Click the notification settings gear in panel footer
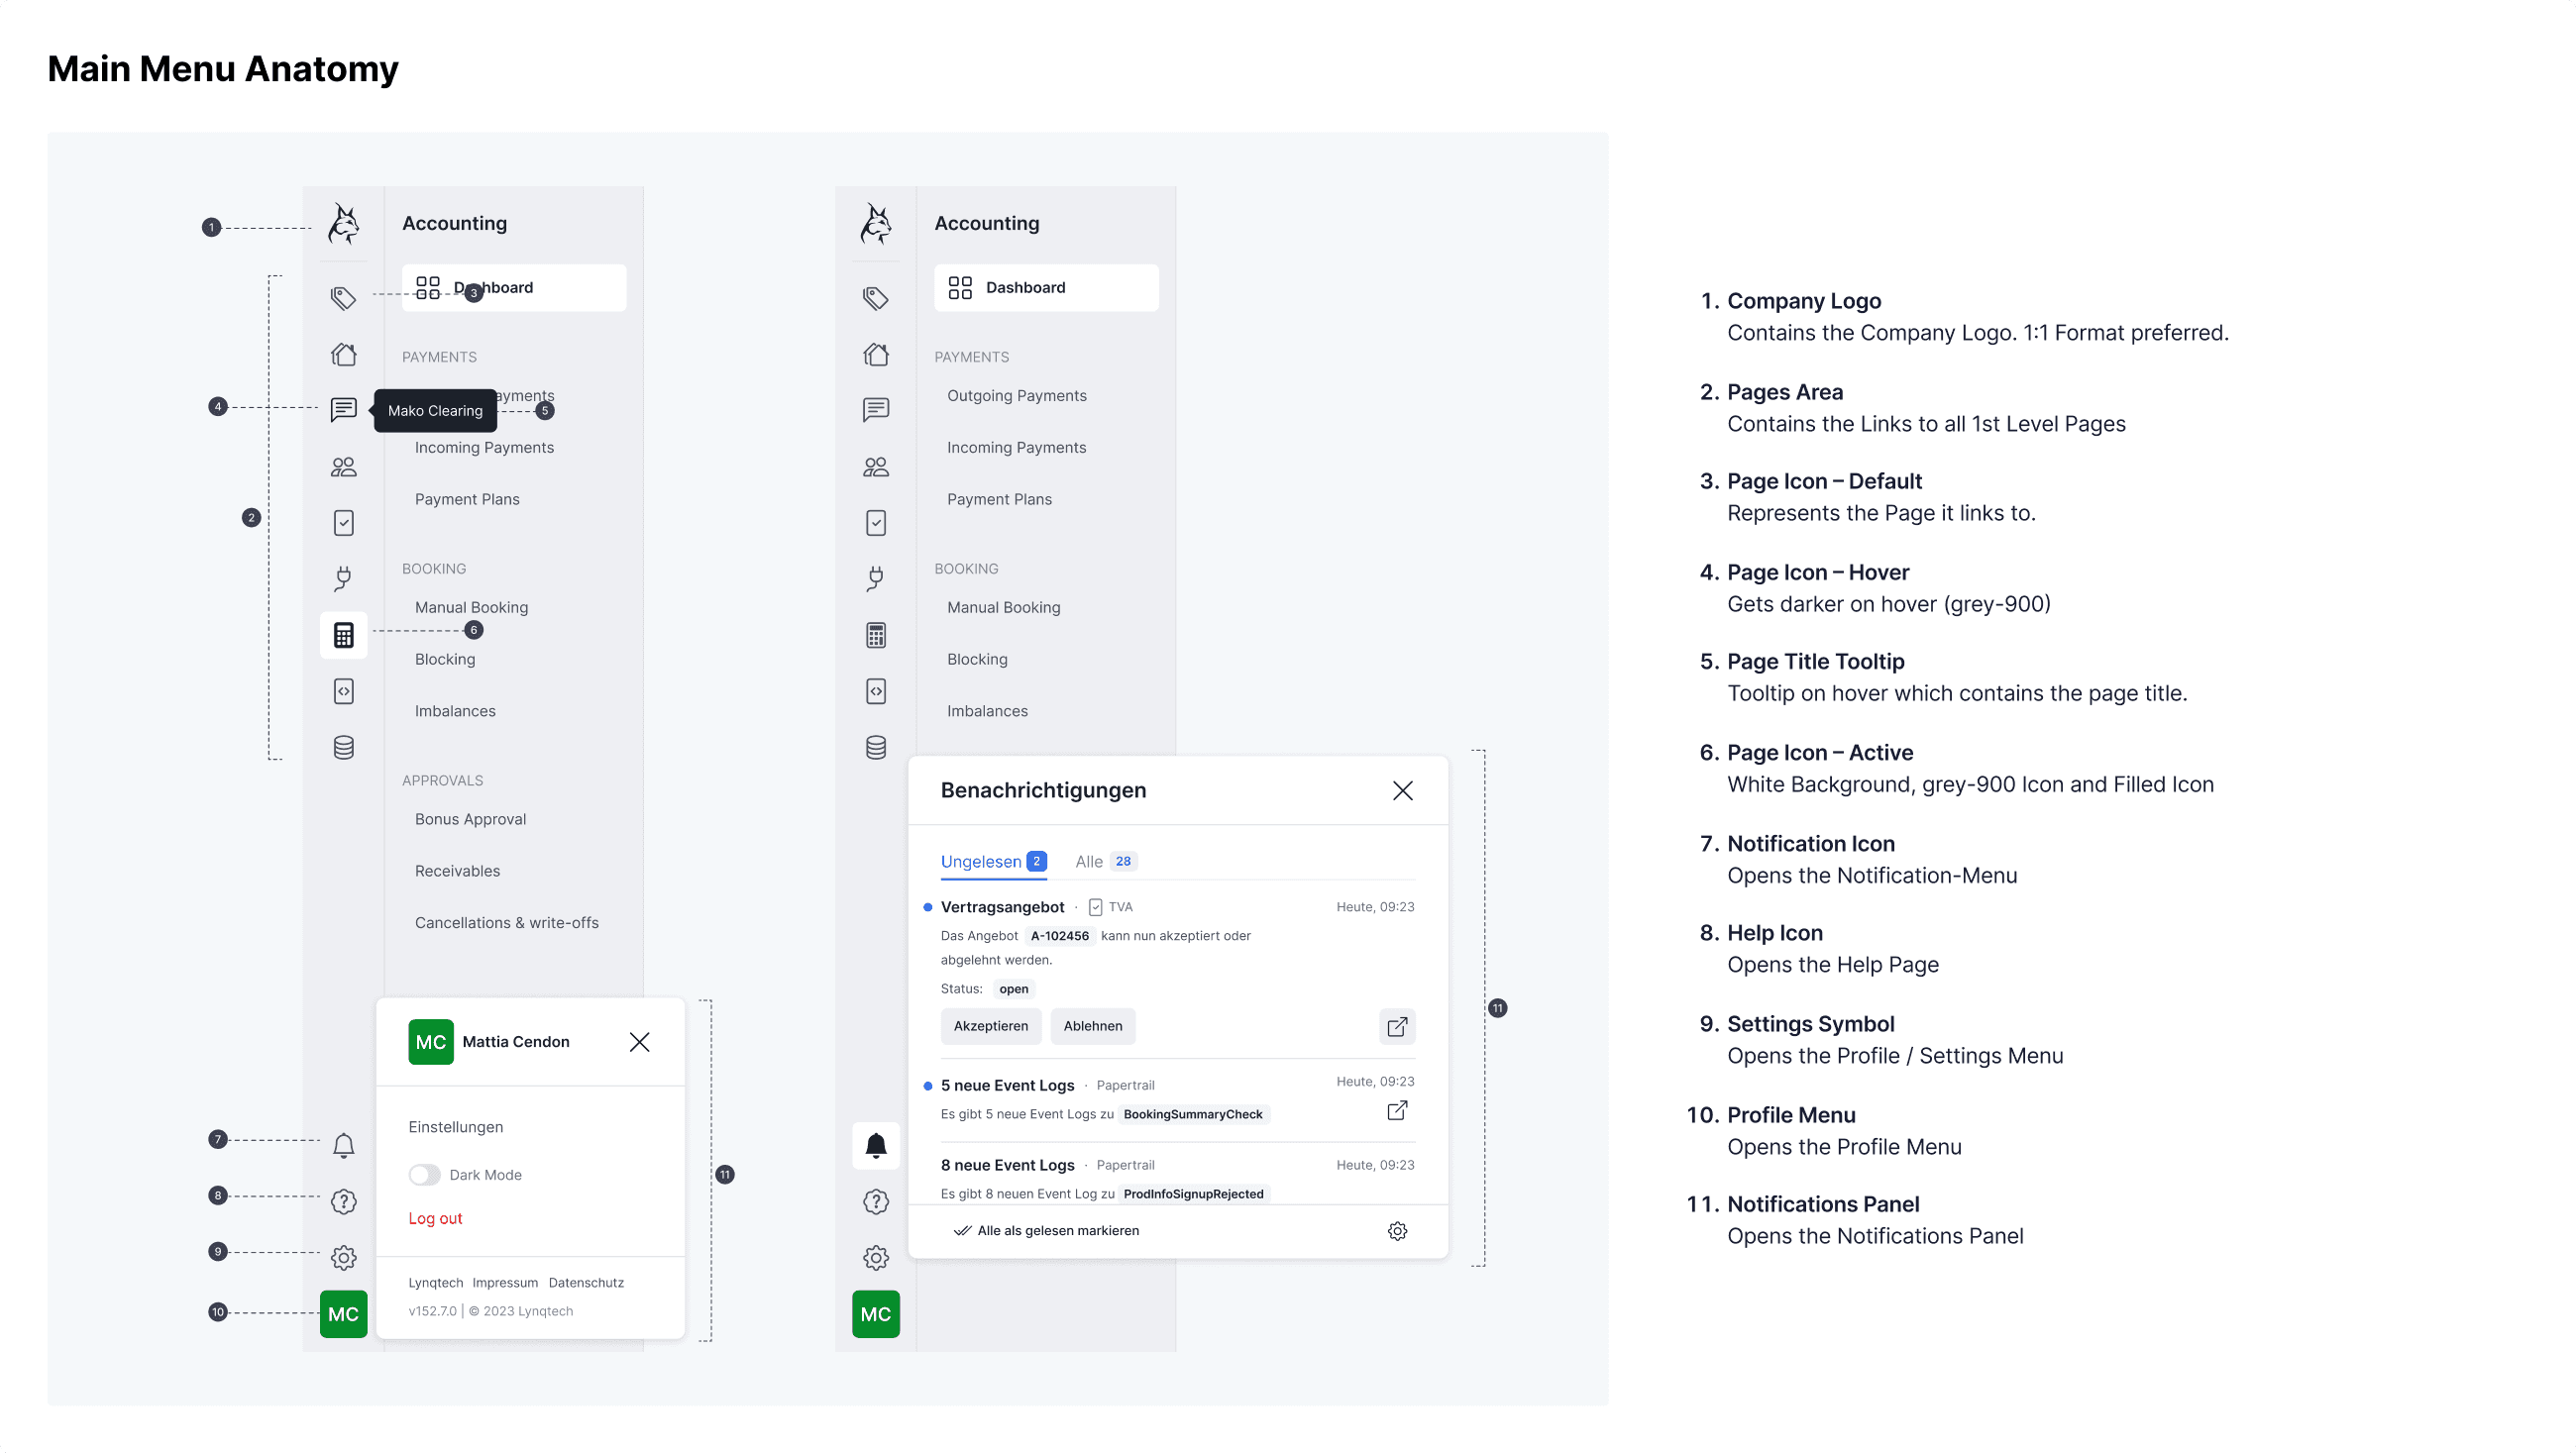The width and height of the screenshot is (2576, 1454). pos(1397,1231)
